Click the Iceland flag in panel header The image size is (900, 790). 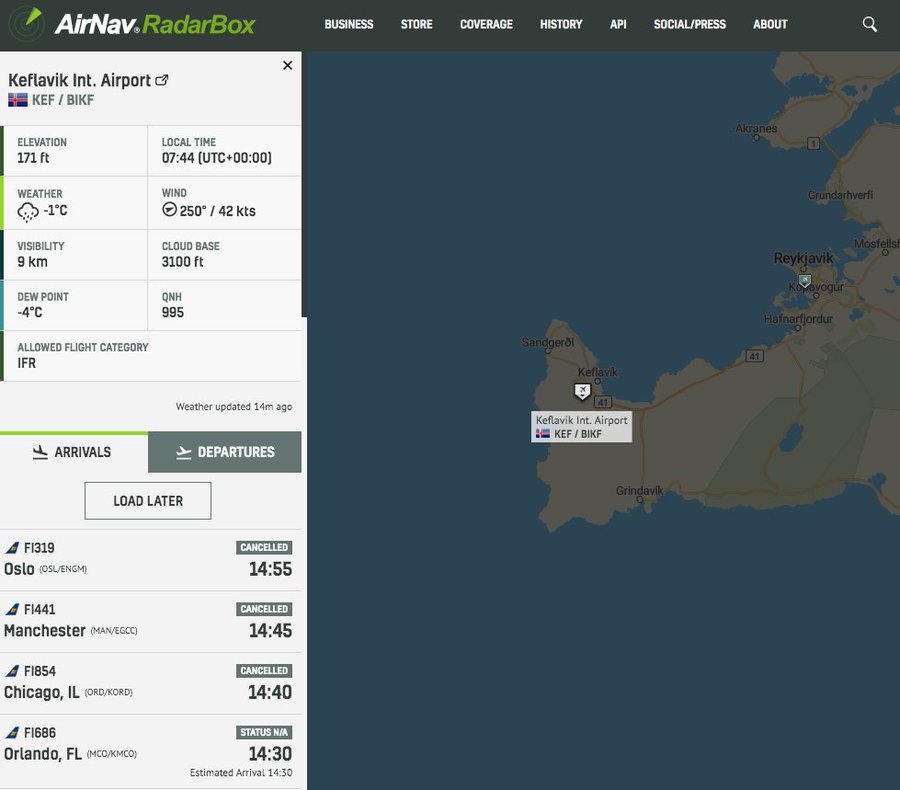18,100
